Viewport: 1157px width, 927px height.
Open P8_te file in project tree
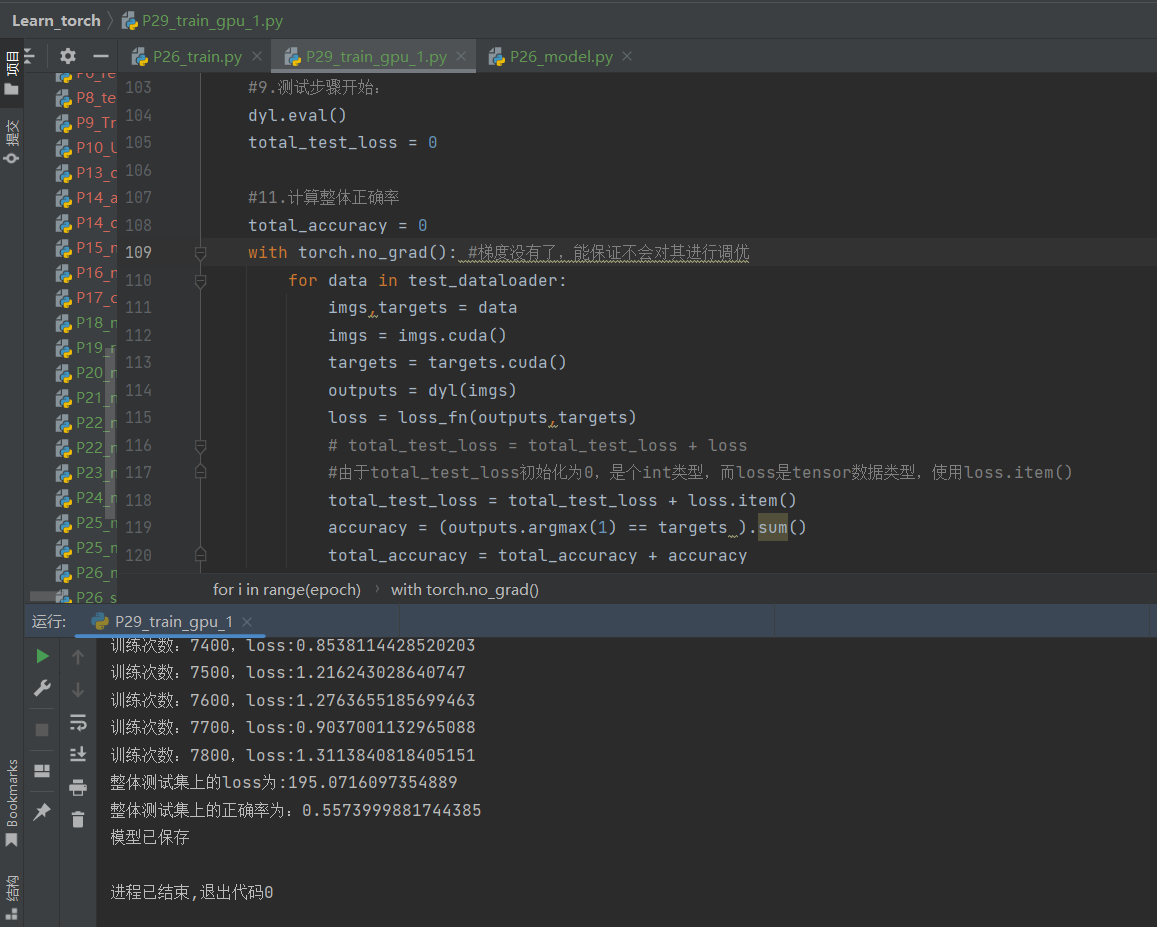pyautogui.click(x=86, y=97)
